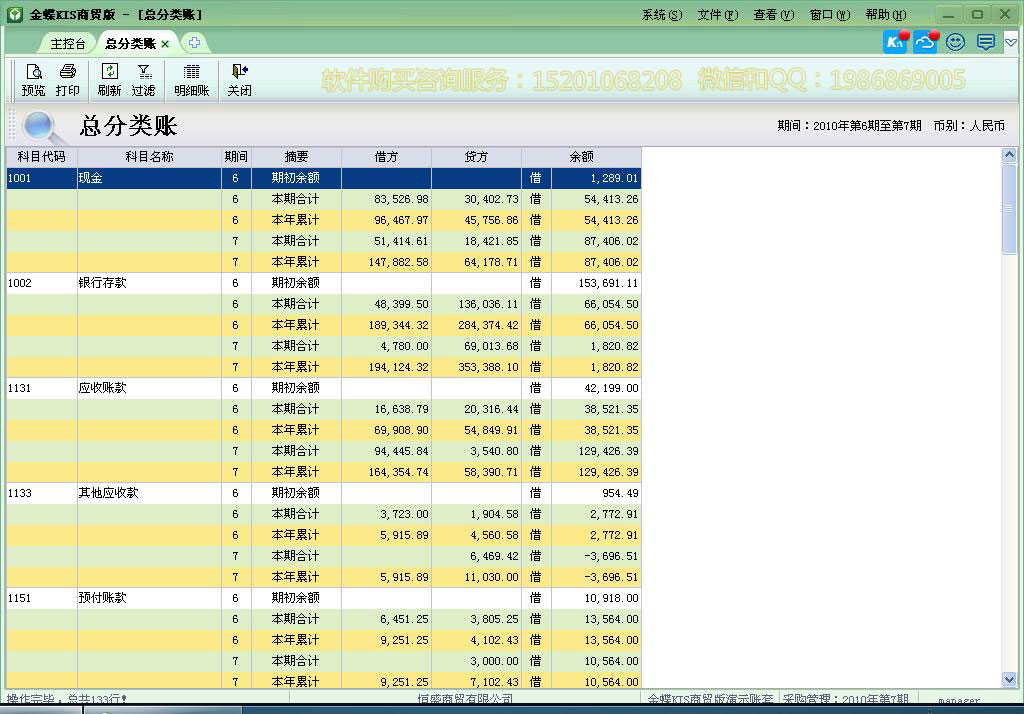Open the 帮助 menu
The height and width of the screenshot is (714, 1024).
click(x=884, y=14)
